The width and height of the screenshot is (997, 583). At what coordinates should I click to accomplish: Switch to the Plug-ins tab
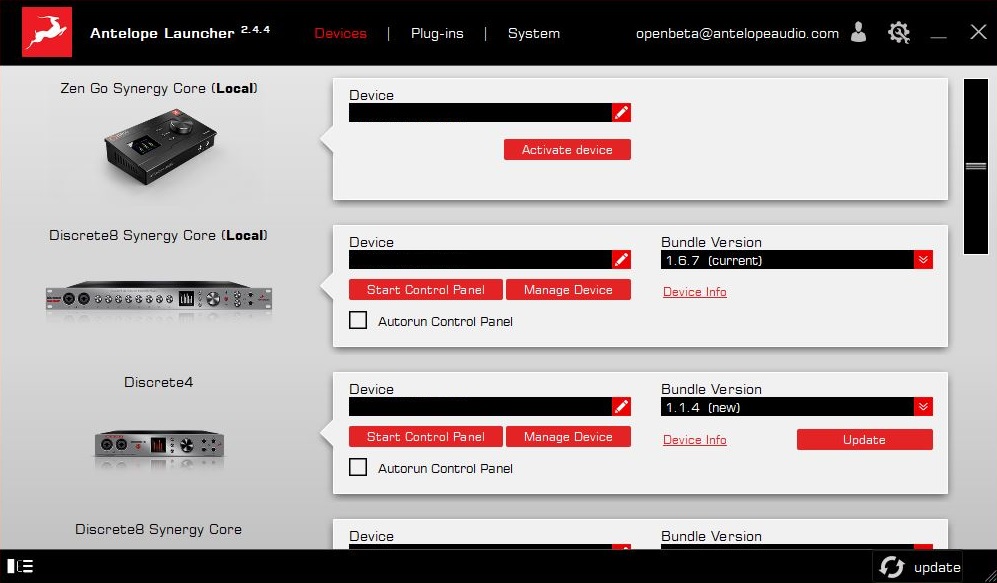437,33
